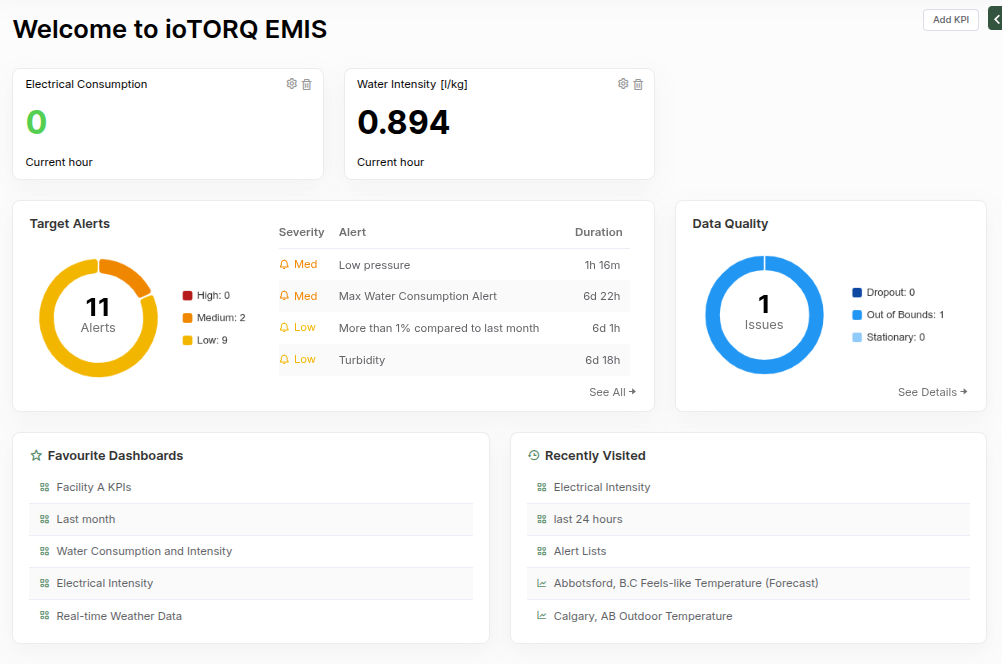Screen dimensions: 1002x664
Task: Click the Data Quality heading
Action: 730,224
